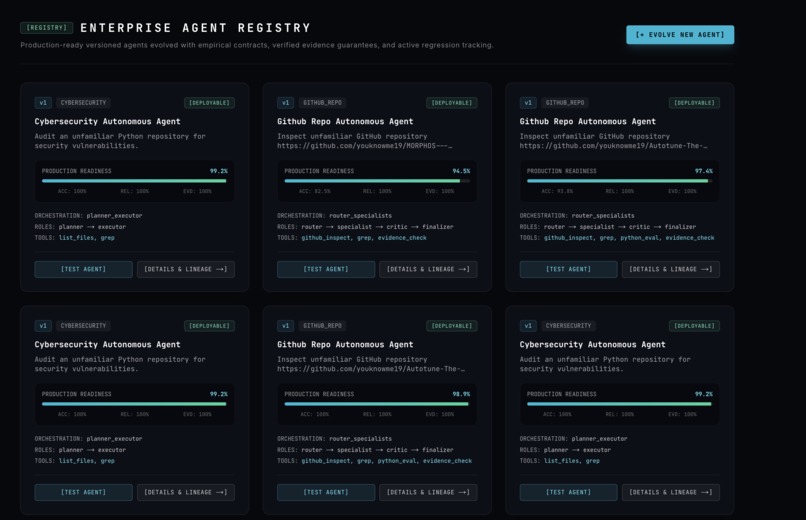
Task: Click DEPLOYABLE status badge on MORPHOS agent card
Action: click(x=452, y=103)
